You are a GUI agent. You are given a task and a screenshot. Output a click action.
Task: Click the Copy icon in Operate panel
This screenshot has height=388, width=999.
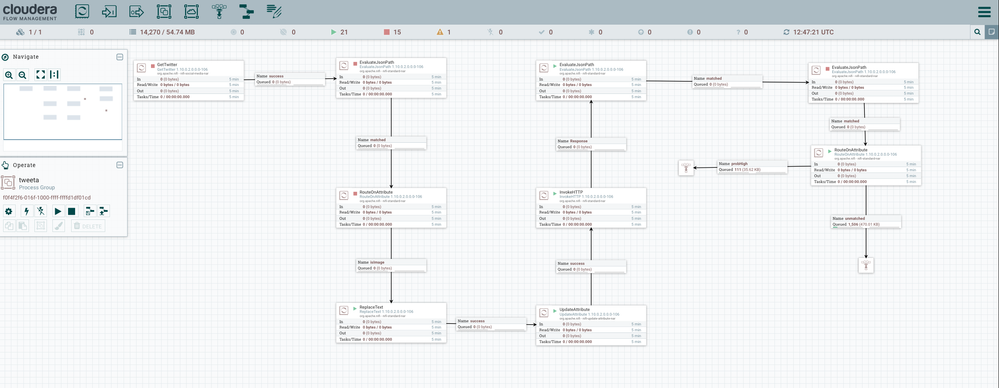[x=8, y=226]
